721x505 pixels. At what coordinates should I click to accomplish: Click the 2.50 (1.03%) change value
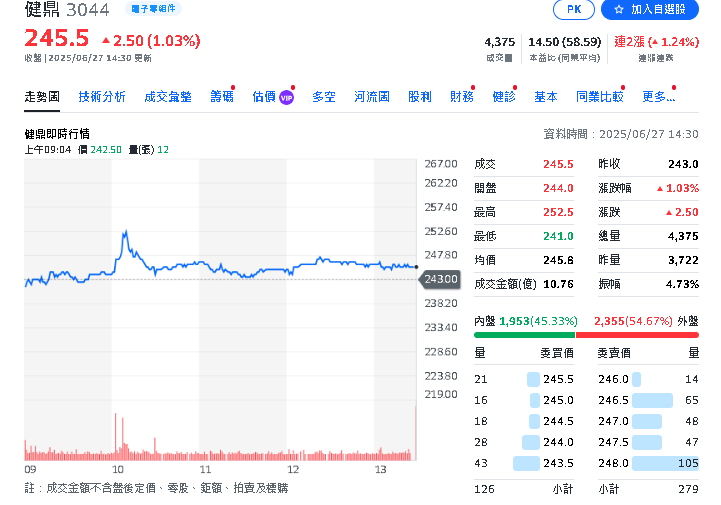(x=151, y=41)
